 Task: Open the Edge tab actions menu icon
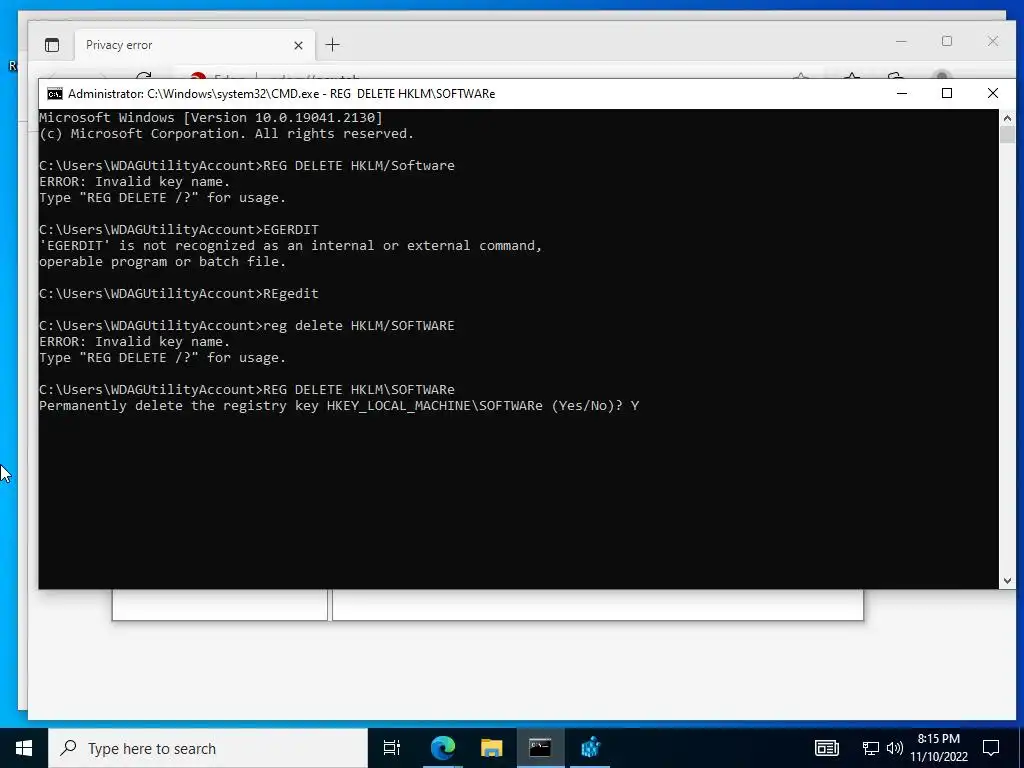coord(52,45)
